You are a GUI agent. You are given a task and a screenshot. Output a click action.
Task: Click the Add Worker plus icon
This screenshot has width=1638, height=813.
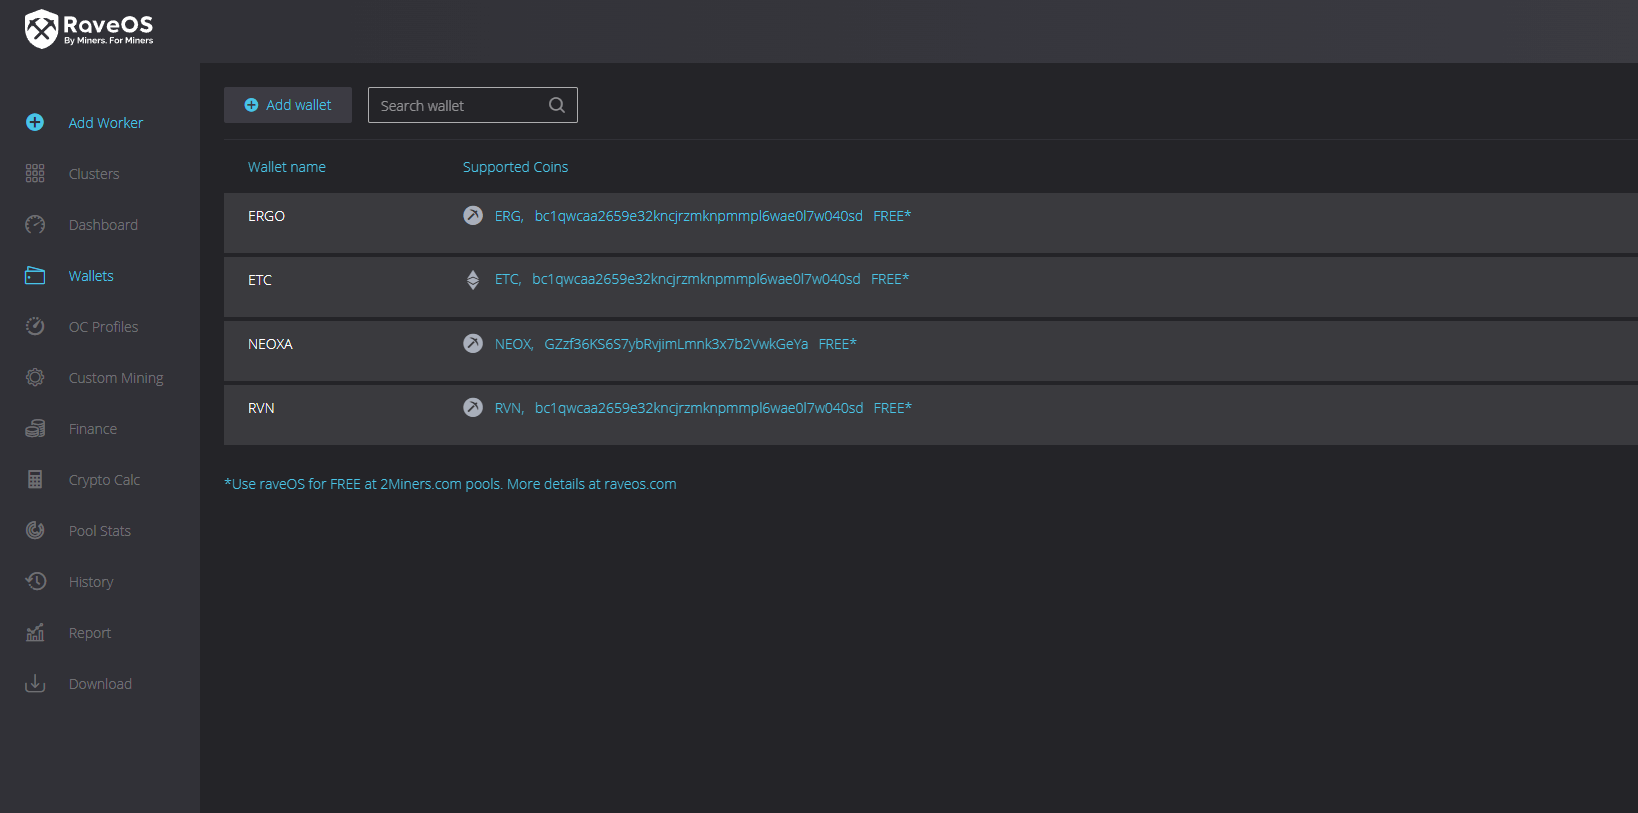pyautogui.click(x=35, y=122)
